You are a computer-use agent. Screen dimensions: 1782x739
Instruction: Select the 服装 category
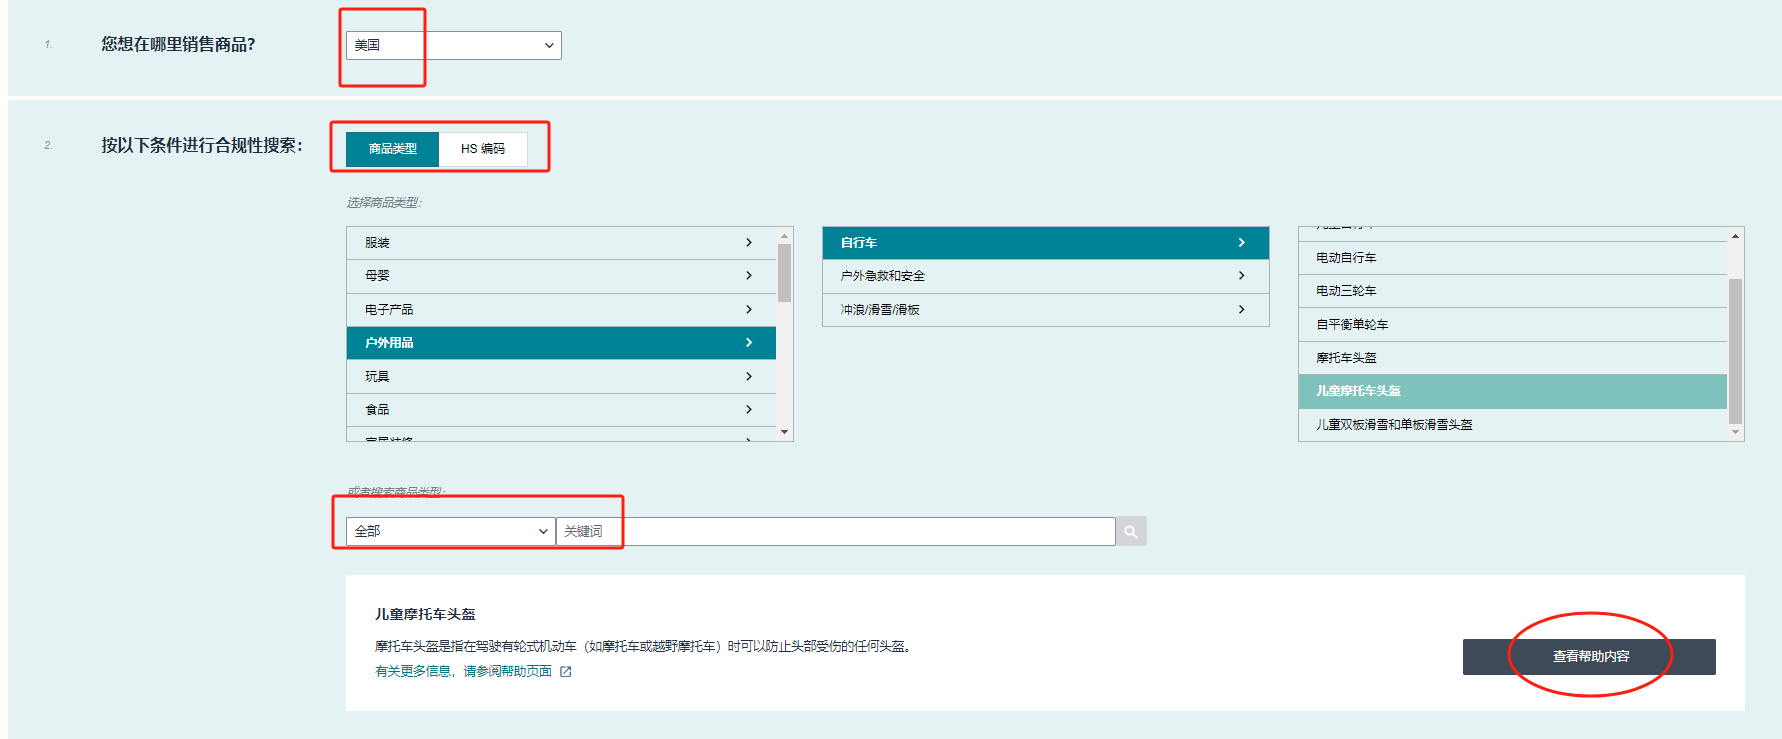tap(561, 243)
